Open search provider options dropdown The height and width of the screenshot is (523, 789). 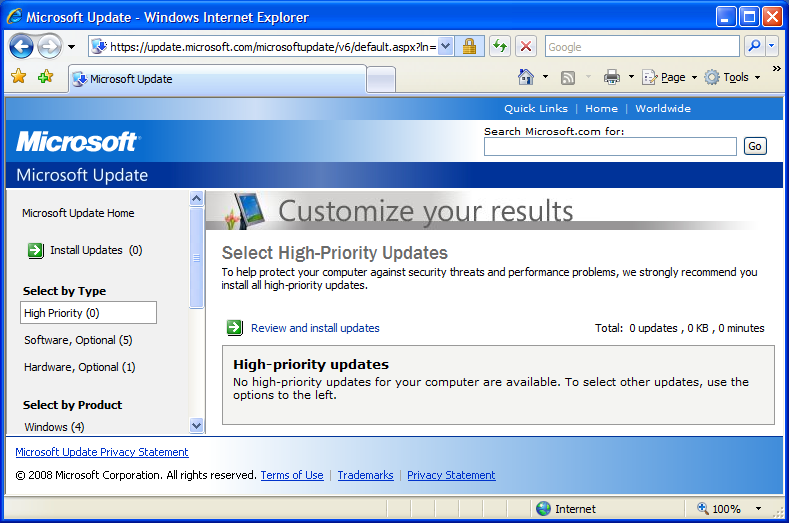click(772, 46)
